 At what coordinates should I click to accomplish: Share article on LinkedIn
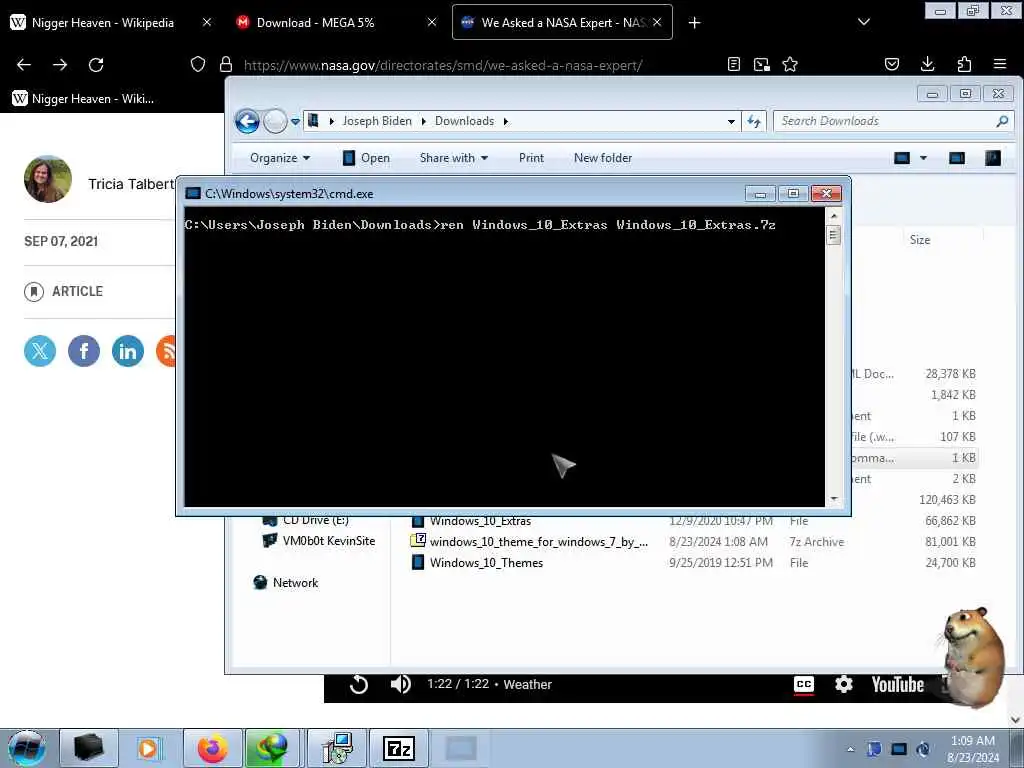(x=127, y=351)
